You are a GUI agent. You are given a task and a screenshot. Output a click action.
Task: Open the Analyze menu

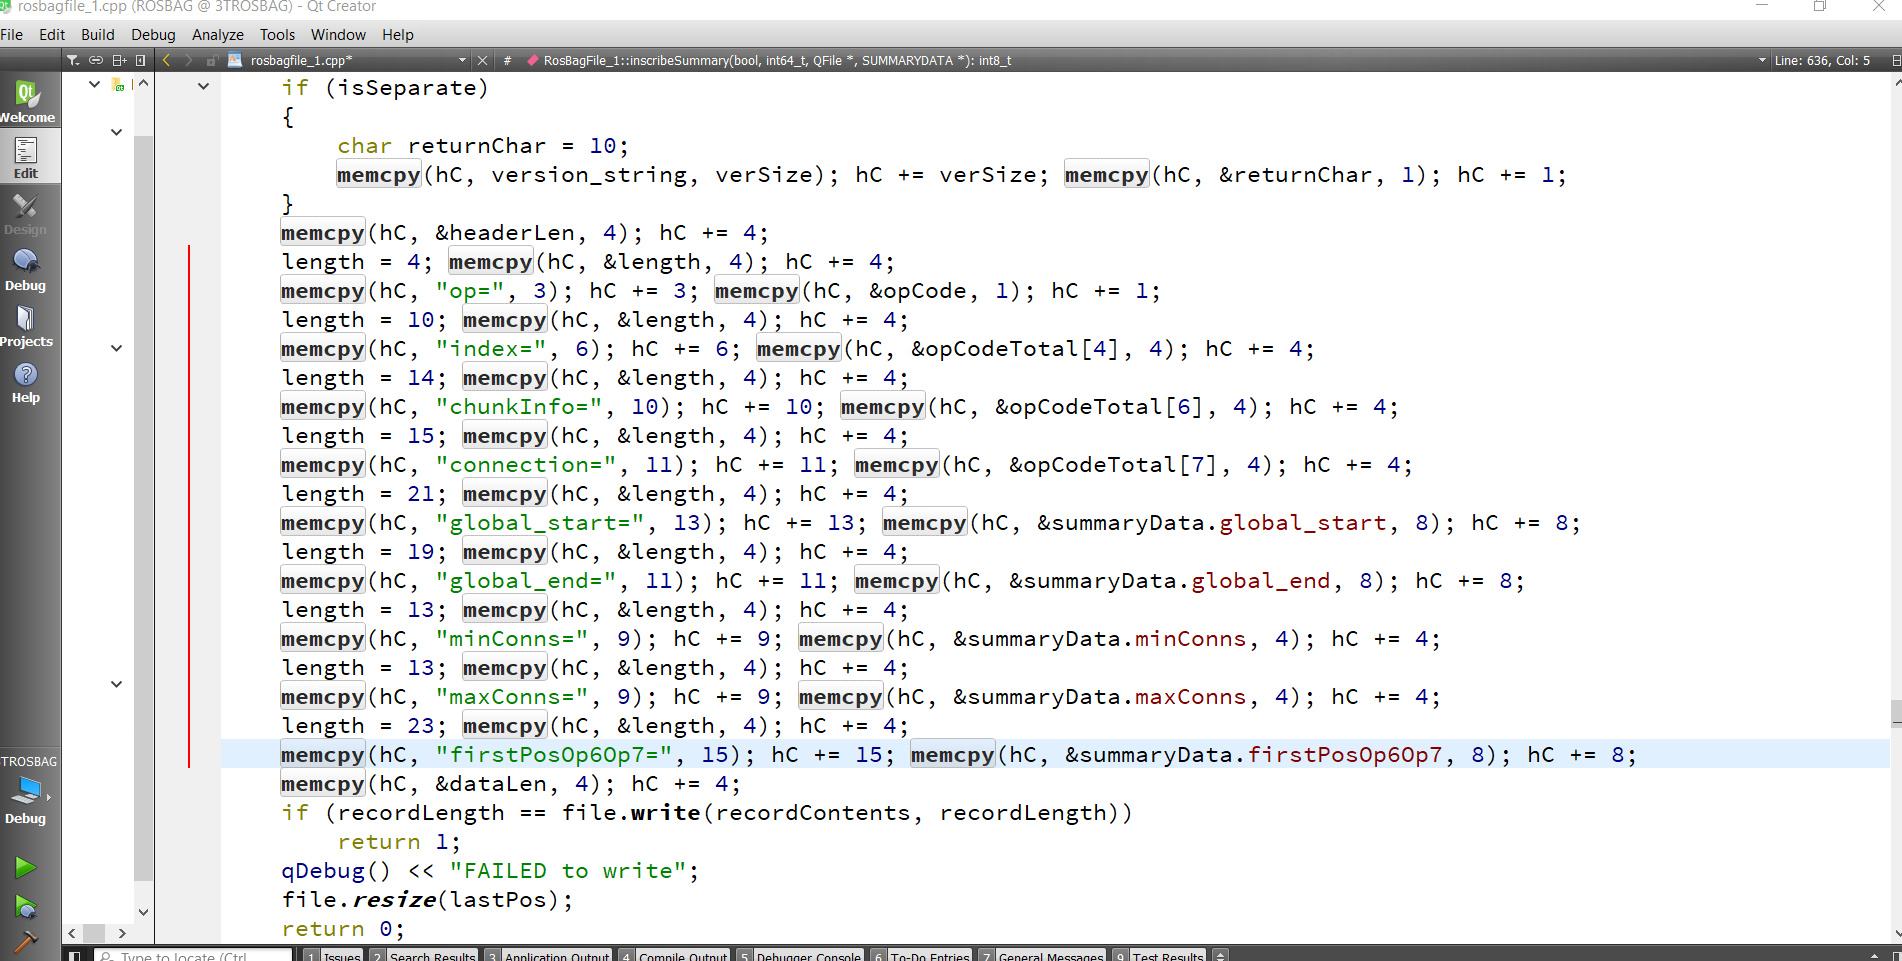[217, 34]
